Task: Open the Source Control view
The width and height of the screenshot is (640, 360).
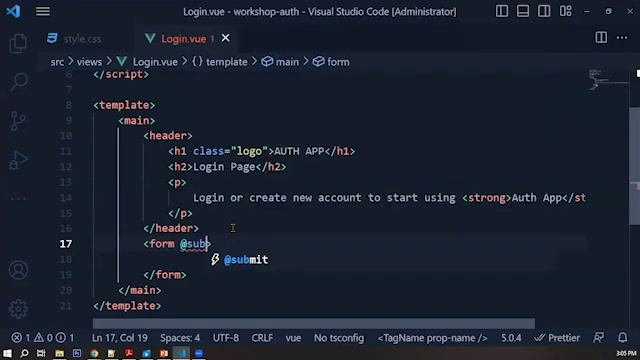Action: coord(18,121)
